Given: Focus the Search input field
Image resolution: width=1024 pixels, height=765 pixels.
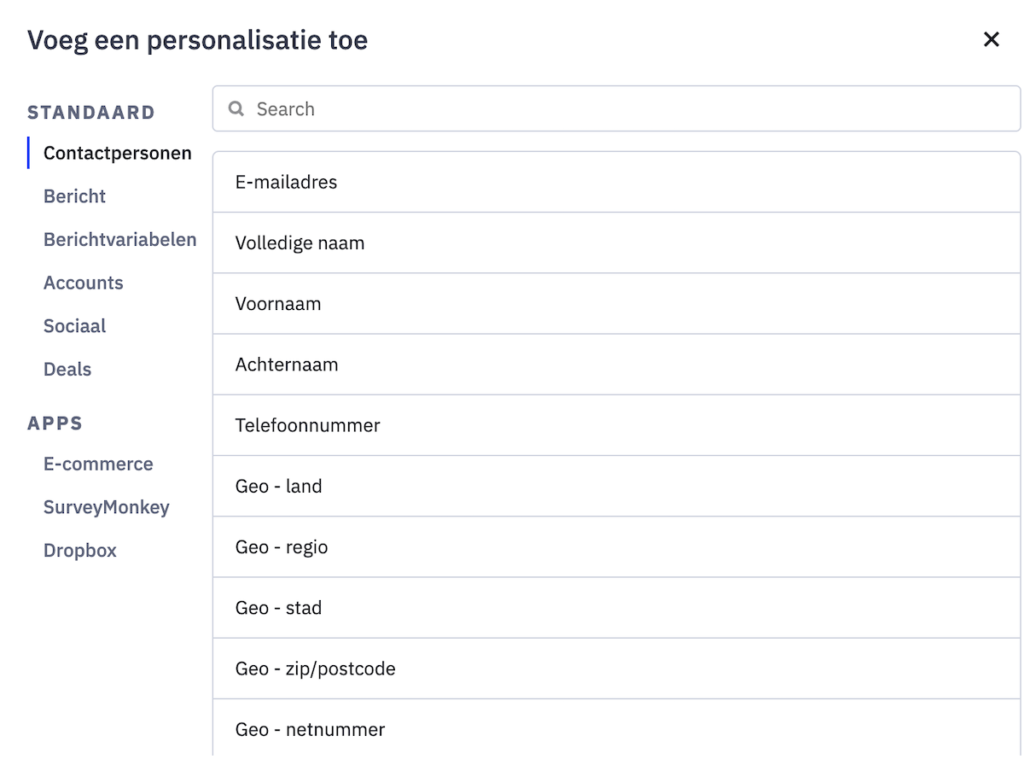Looking at the screenshot, I should click(x=620, y=109).
